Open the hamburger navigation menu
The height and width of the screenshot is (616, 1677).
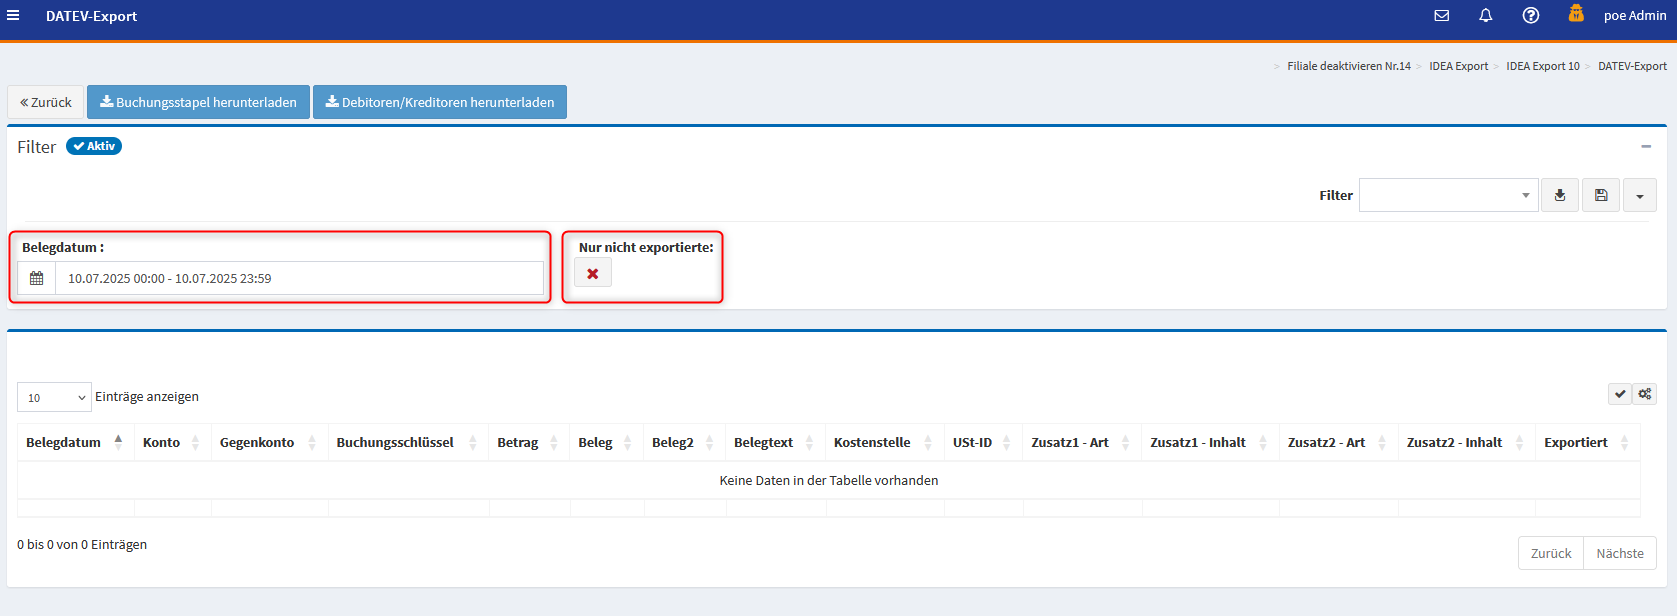point(13,16)
